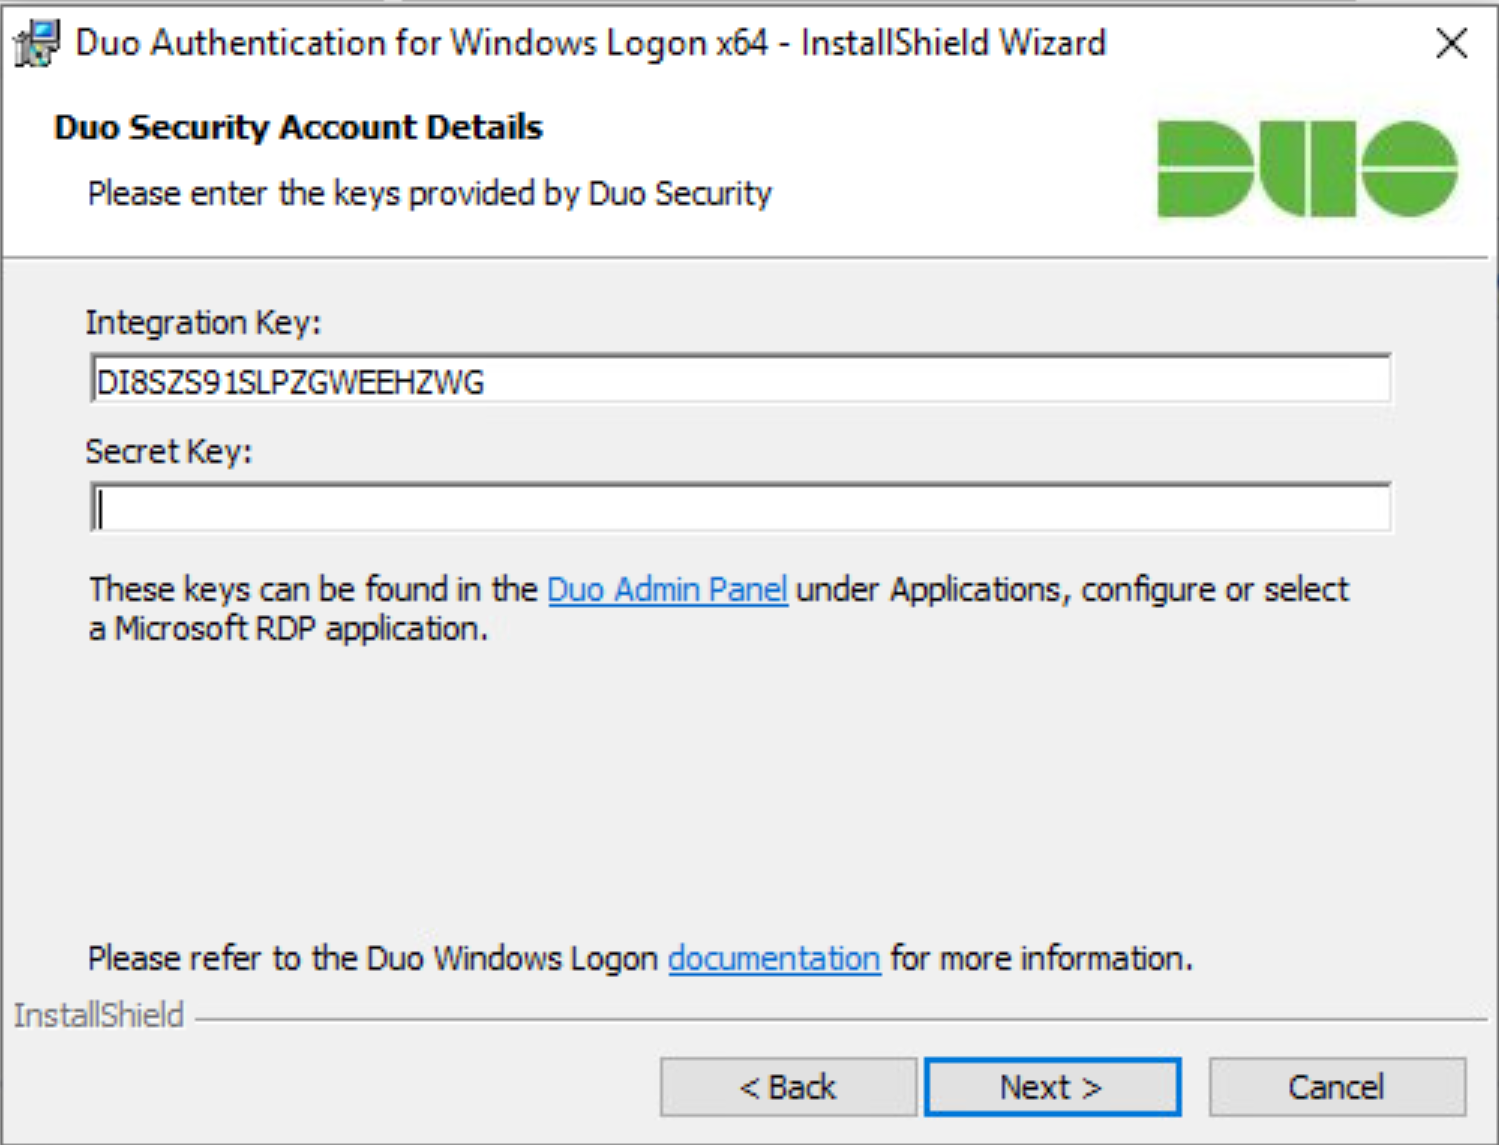Click inside the Secret Key field
Viewport: 1499px width, 1145px height.
[740, 509]
